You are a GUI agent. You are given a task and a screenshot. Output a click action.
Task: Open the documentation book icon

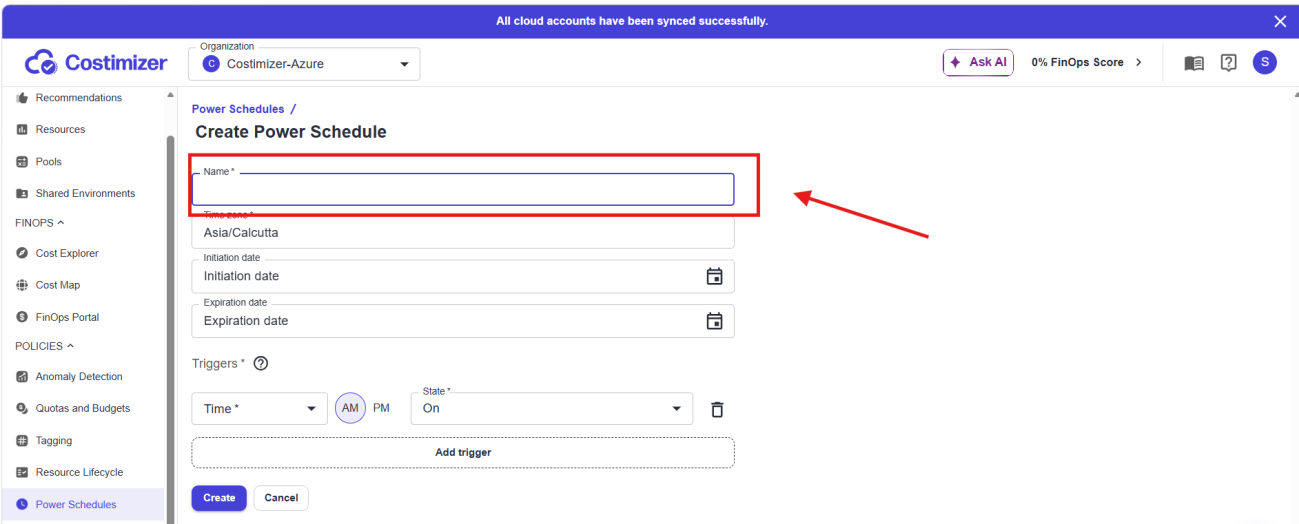tap(1194, 63)
